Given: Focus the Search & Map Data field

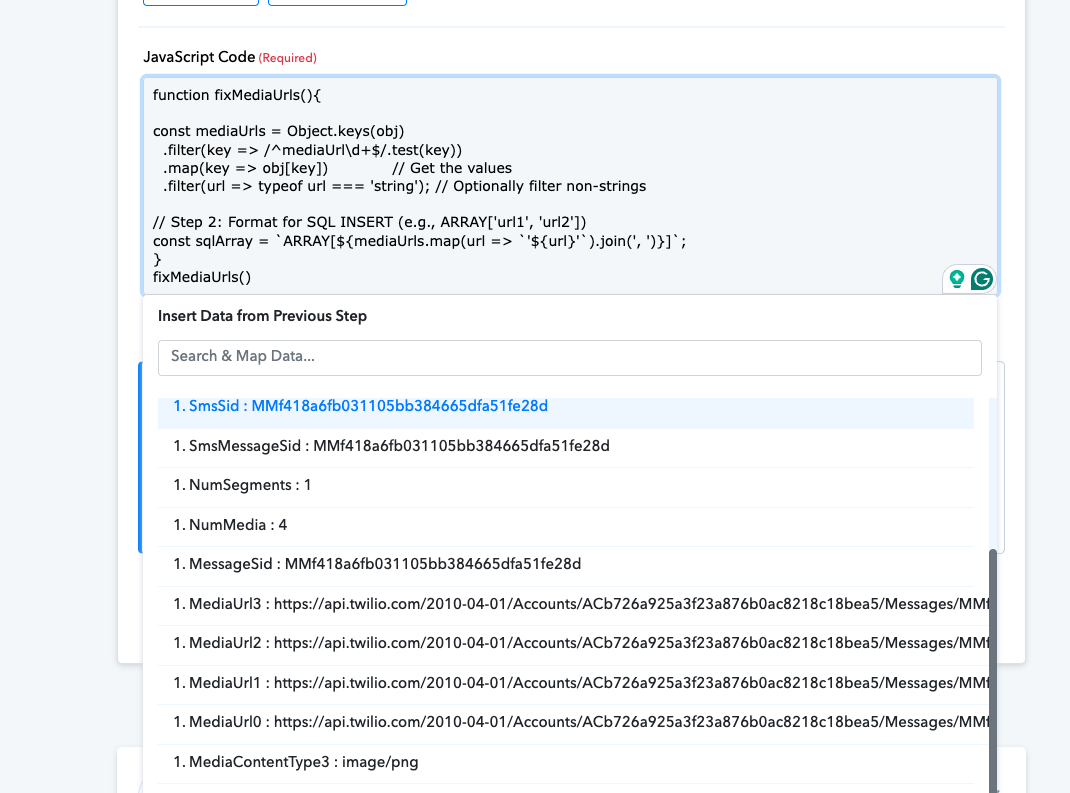Looking at the screenshot, I should [x=570, y=358].
